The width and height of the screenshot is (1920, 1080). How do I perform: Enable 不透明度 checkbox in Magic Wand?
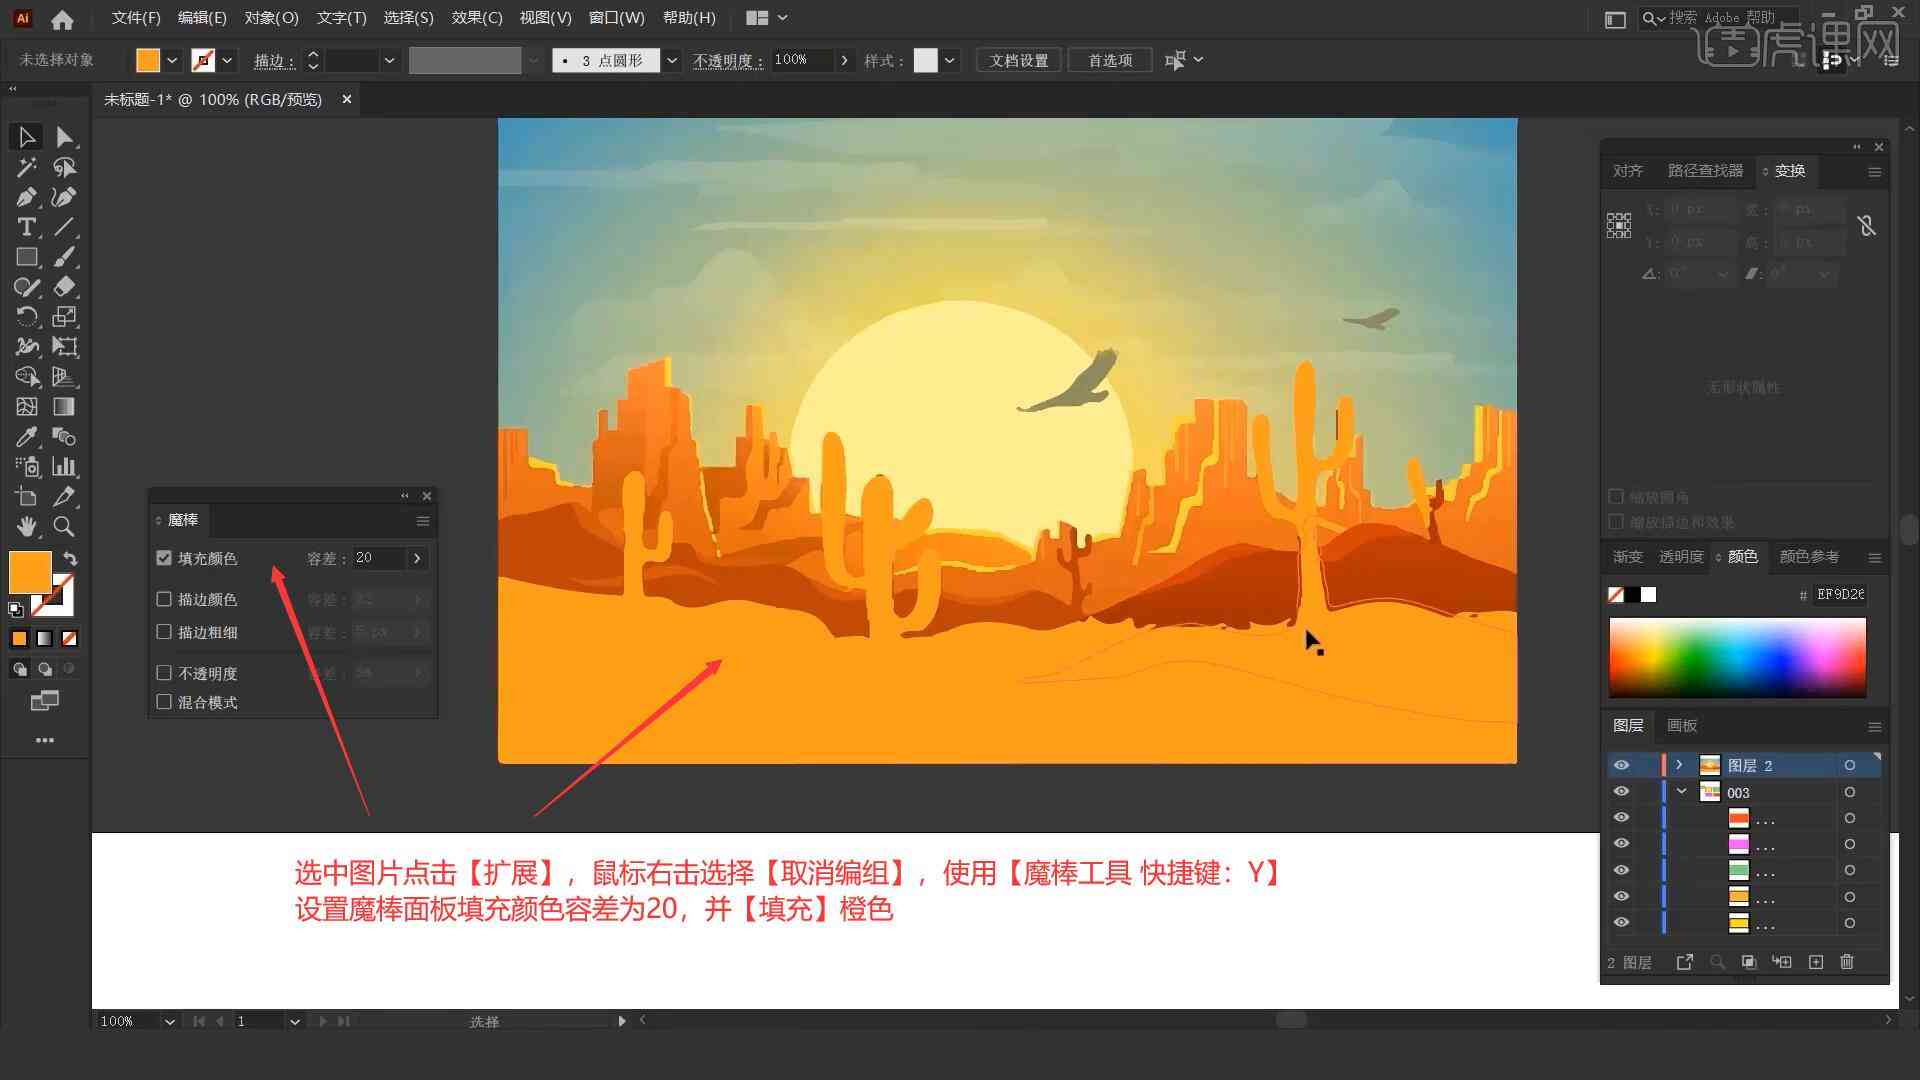[x=165, y=673]
